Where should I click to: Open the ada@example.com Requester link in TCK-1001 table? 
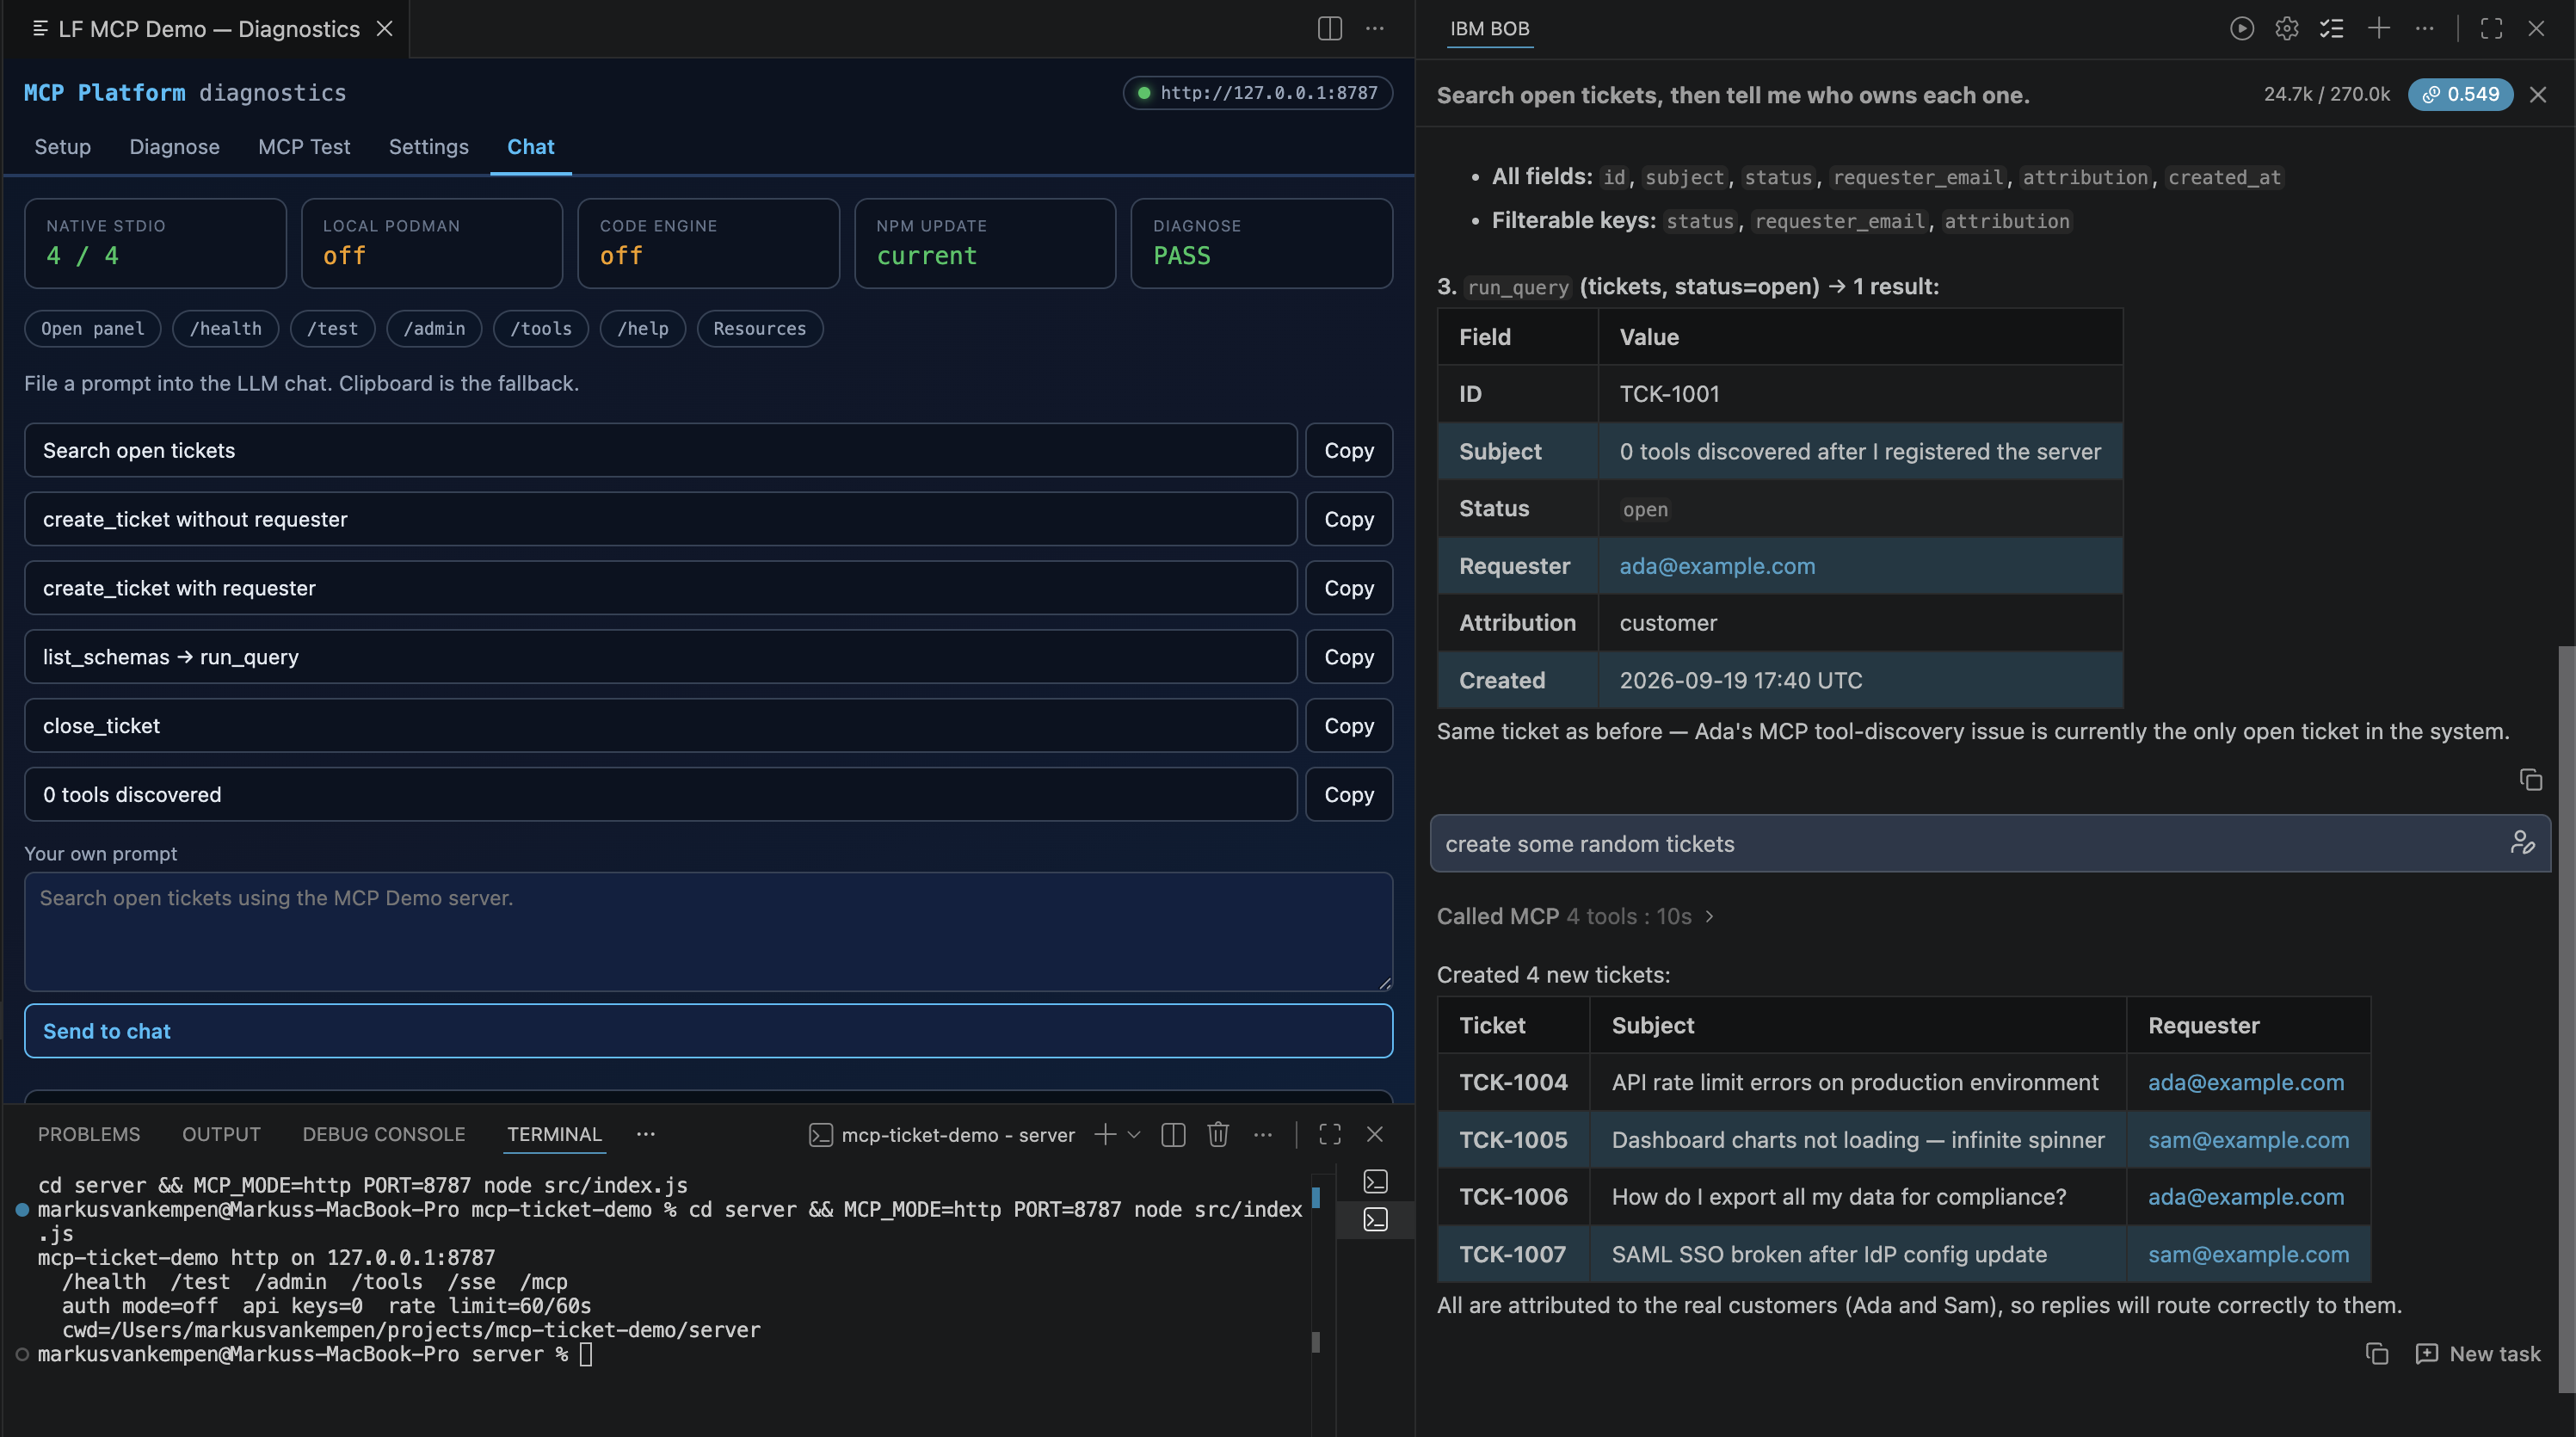click(1716, 565)
